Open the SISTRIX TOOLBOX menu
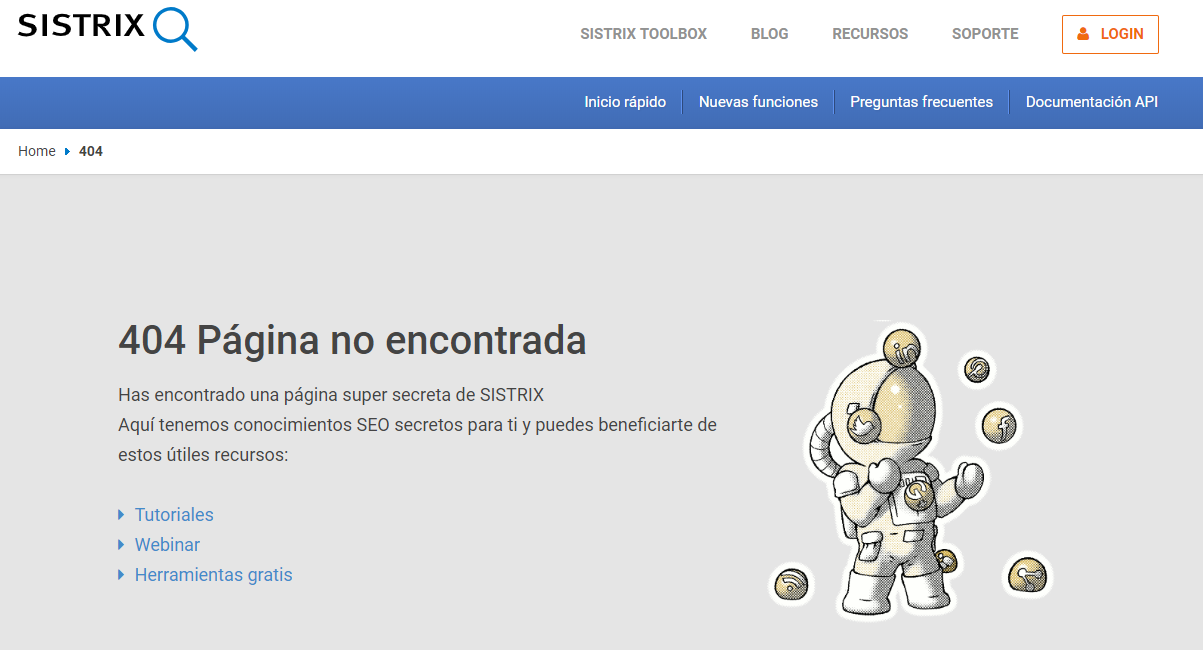 click(x=643, y=34)
